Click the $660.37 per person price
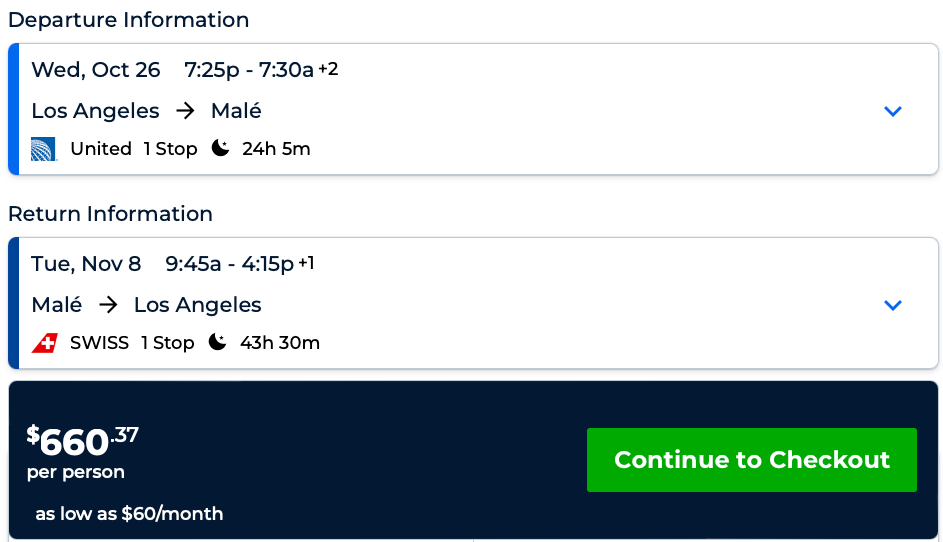 [83, 442]
